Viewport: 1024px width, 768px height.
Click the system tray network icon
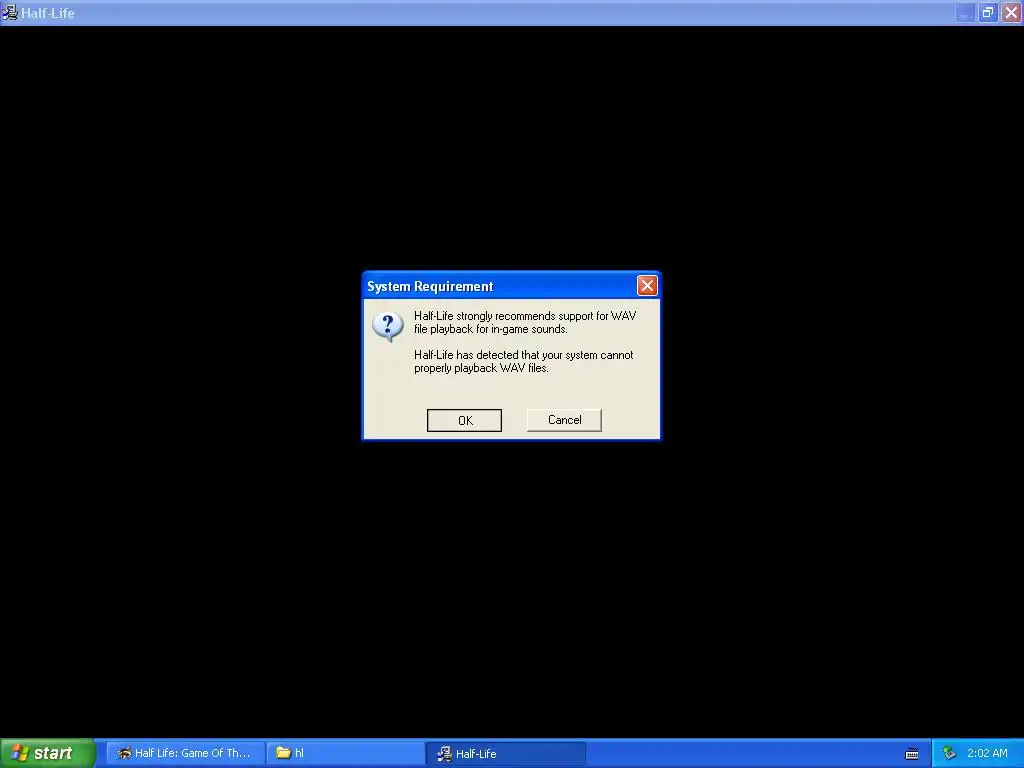pyautogui.click(x=949, y=753)
